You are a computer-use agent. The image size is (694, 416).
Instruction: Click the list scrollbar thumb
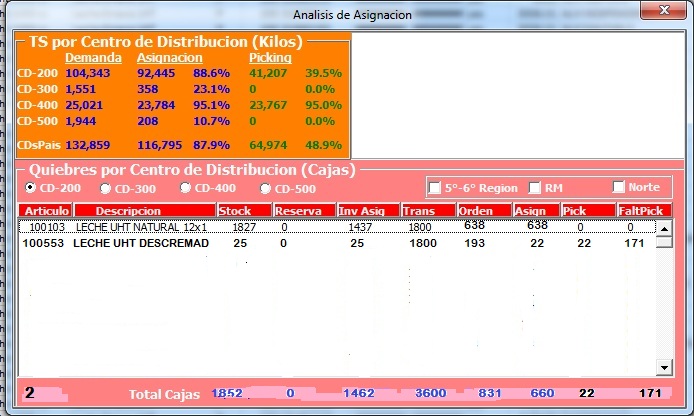[x=664, y=242]
